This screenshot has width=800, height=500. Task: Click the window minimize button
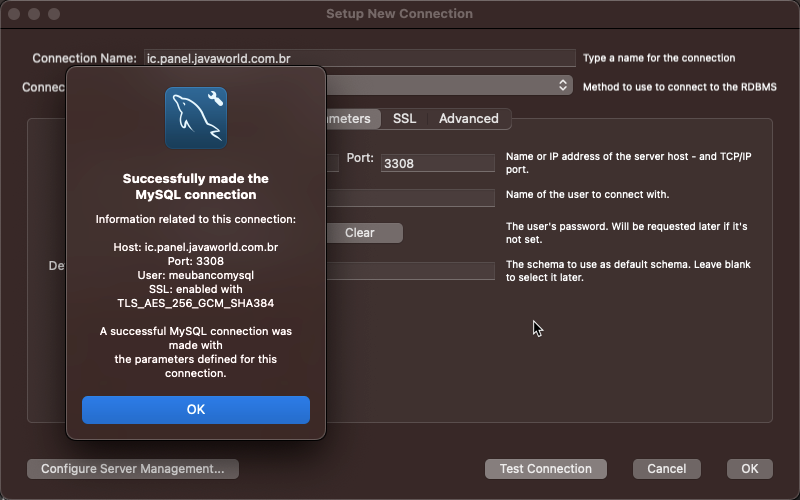click(x=34, y=14)
